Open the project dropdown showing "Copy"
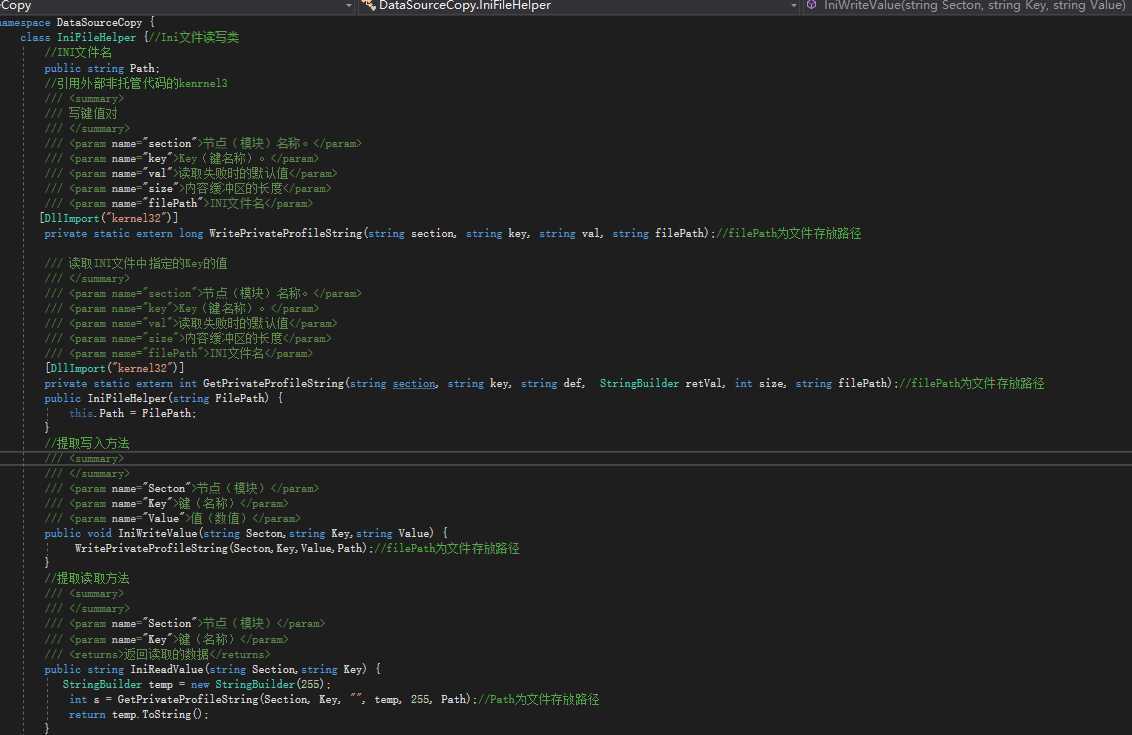 pyautogui.click(x=177, y=6)
